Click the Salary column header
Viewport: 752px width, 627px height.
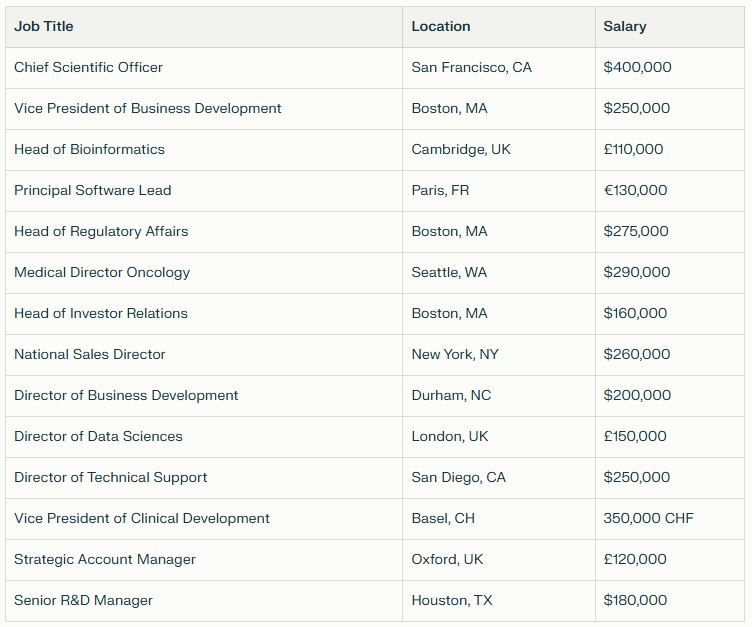click(x=625, y=26)
